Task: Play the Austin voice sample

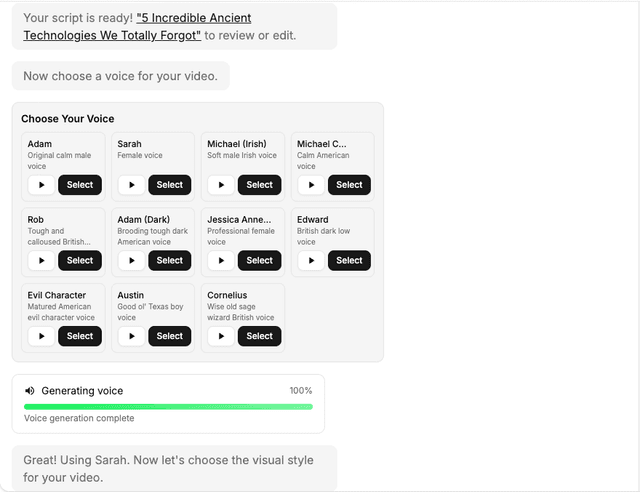Action: 131,336
